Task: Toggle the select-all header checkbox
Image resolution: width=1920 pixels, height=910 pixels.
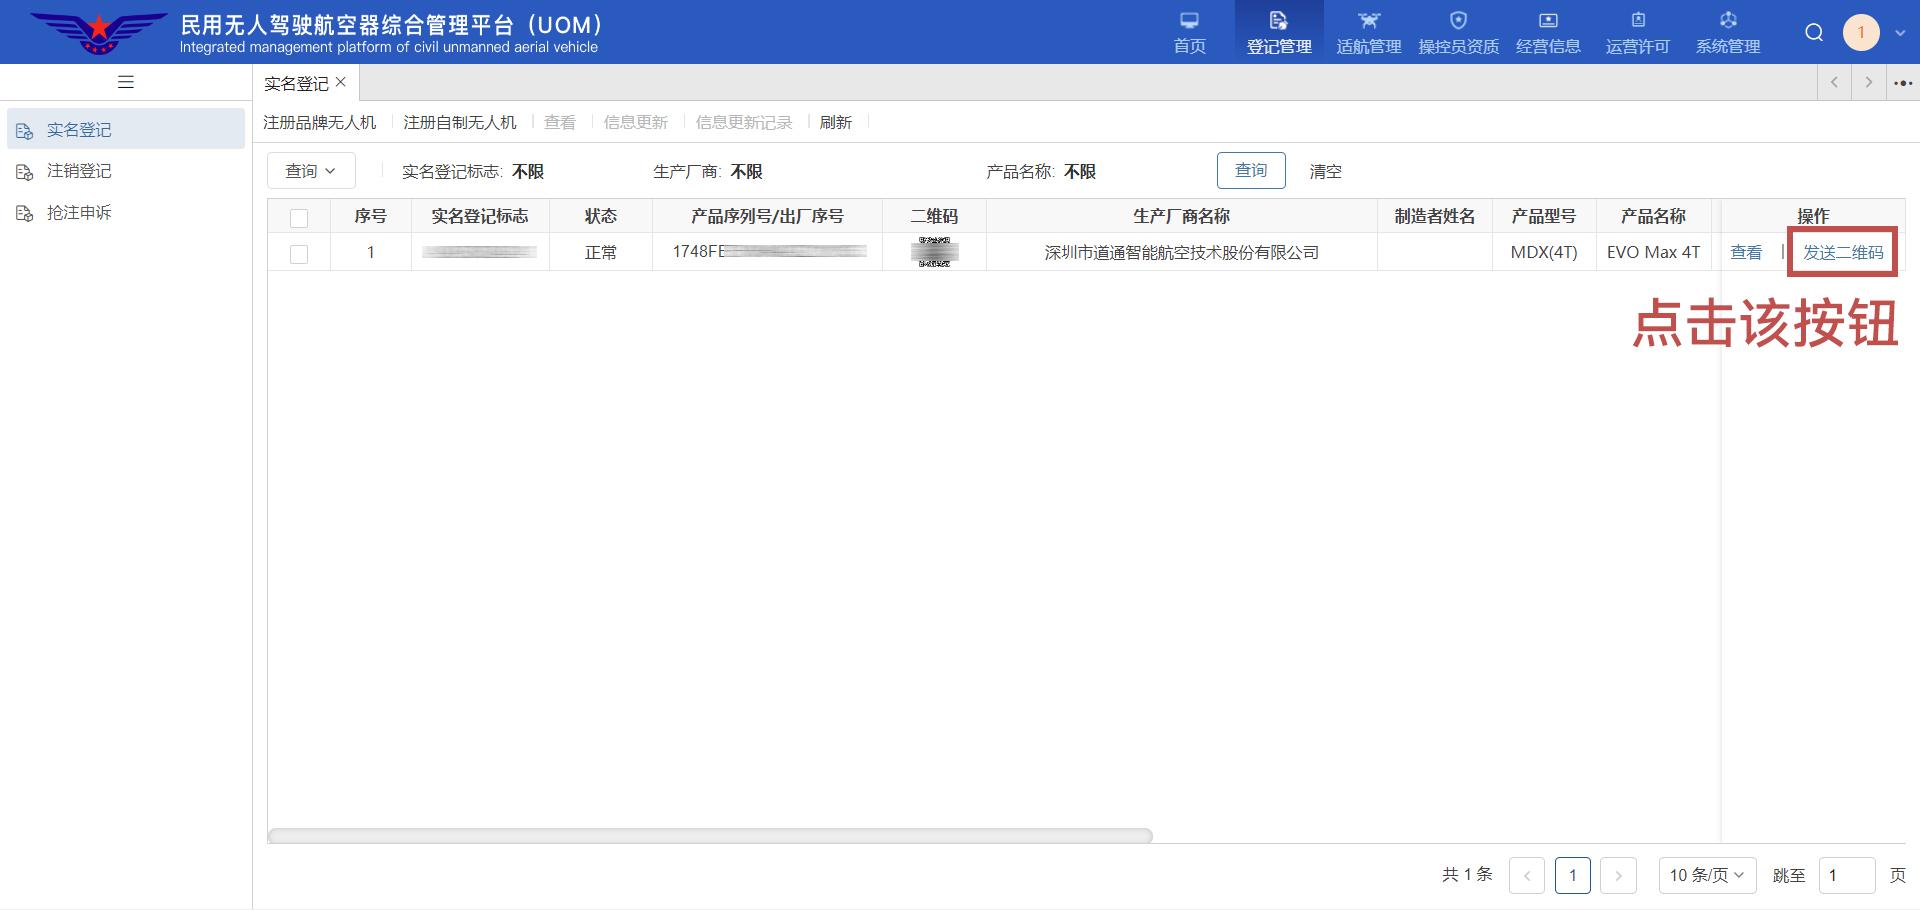Action: [299, 218]
